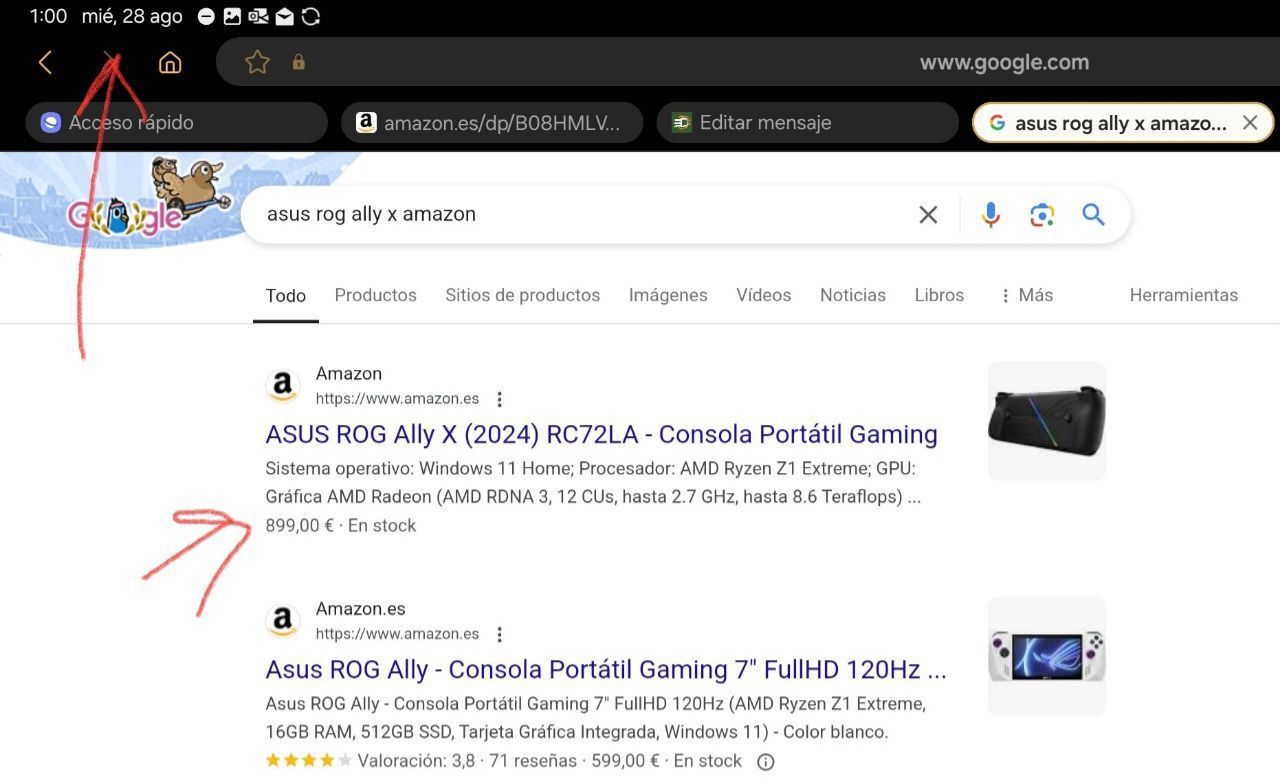1280x784 pixels.
Task: Open the Herramientas search tools
Action: click(1183, 295)
